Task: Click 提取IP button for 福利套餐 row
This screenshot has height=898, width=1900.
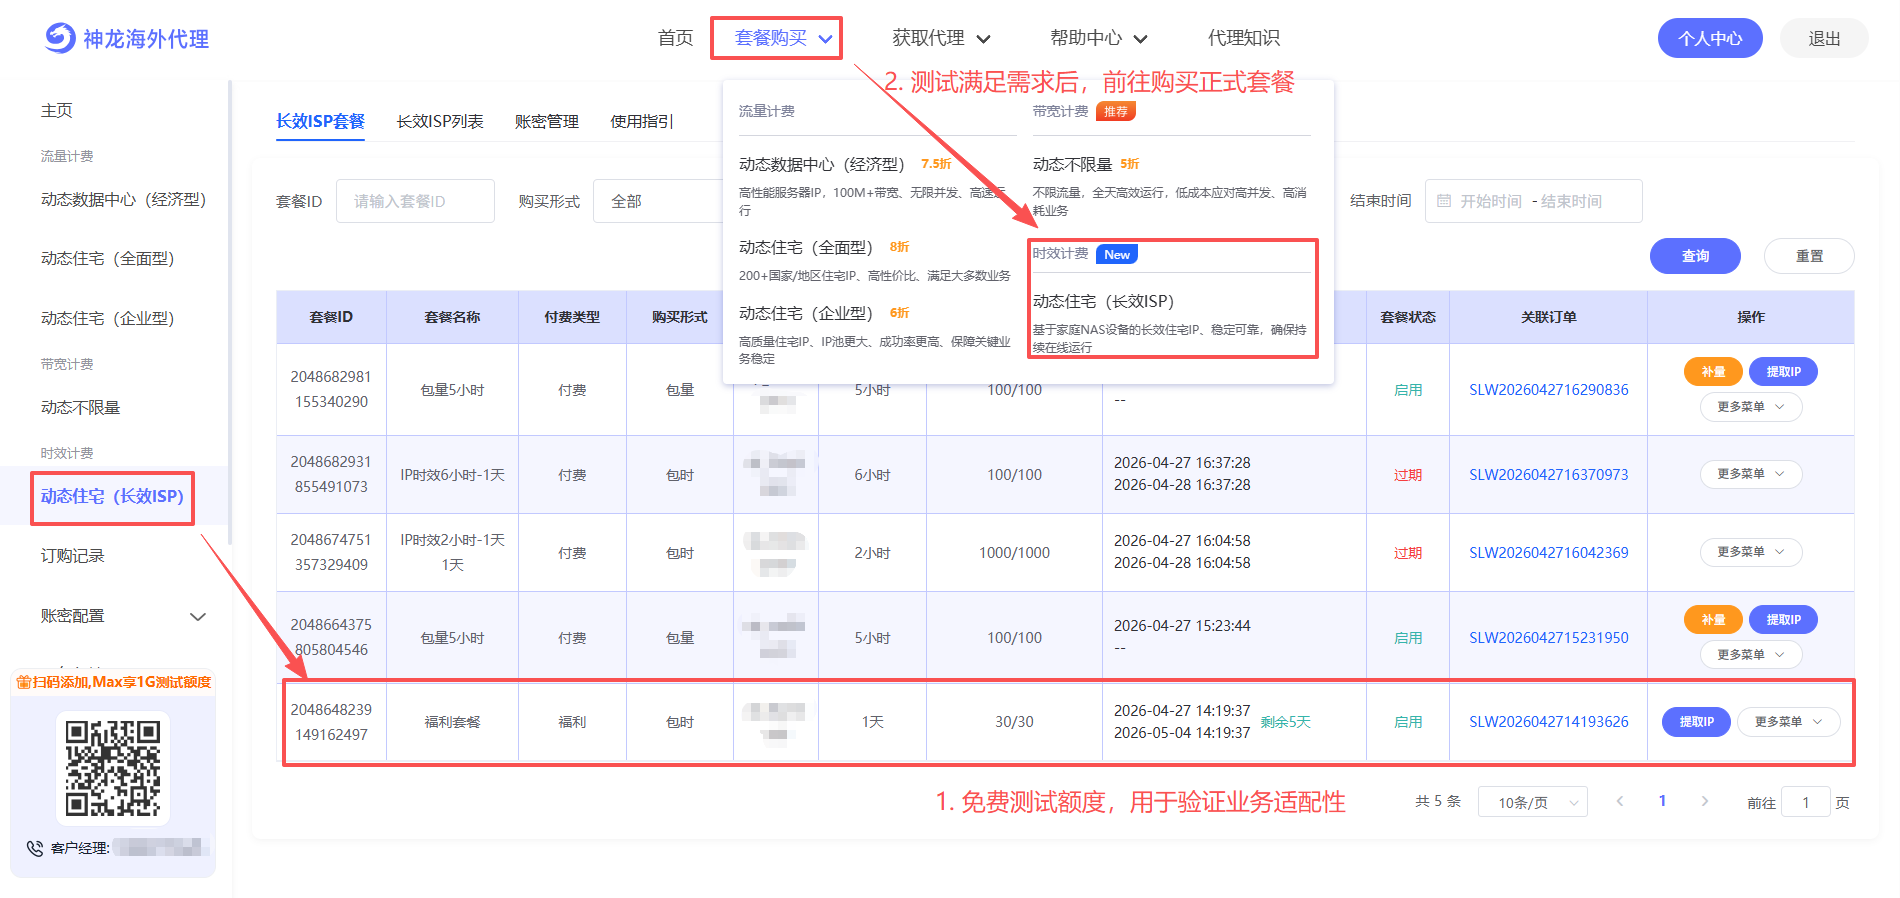Action: 1695,722
